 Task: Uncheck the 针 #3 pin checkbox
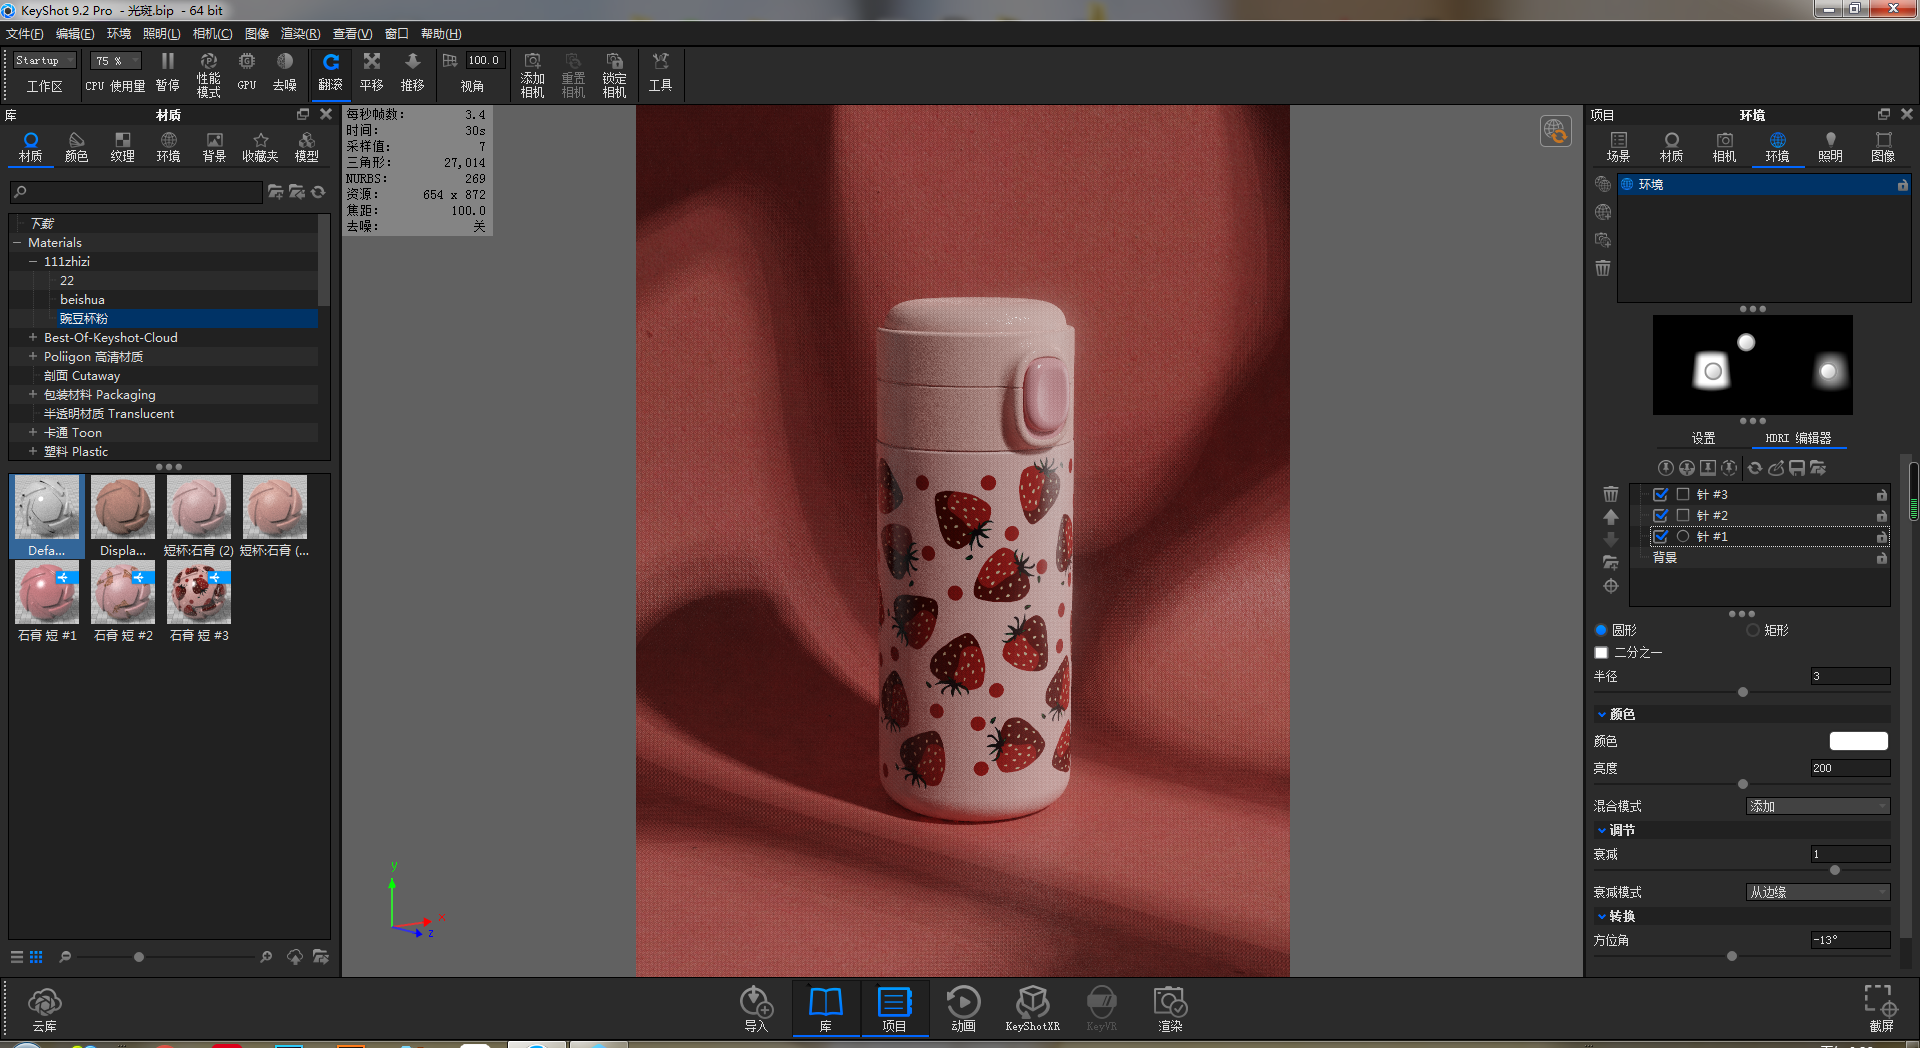coord(1662,494)
